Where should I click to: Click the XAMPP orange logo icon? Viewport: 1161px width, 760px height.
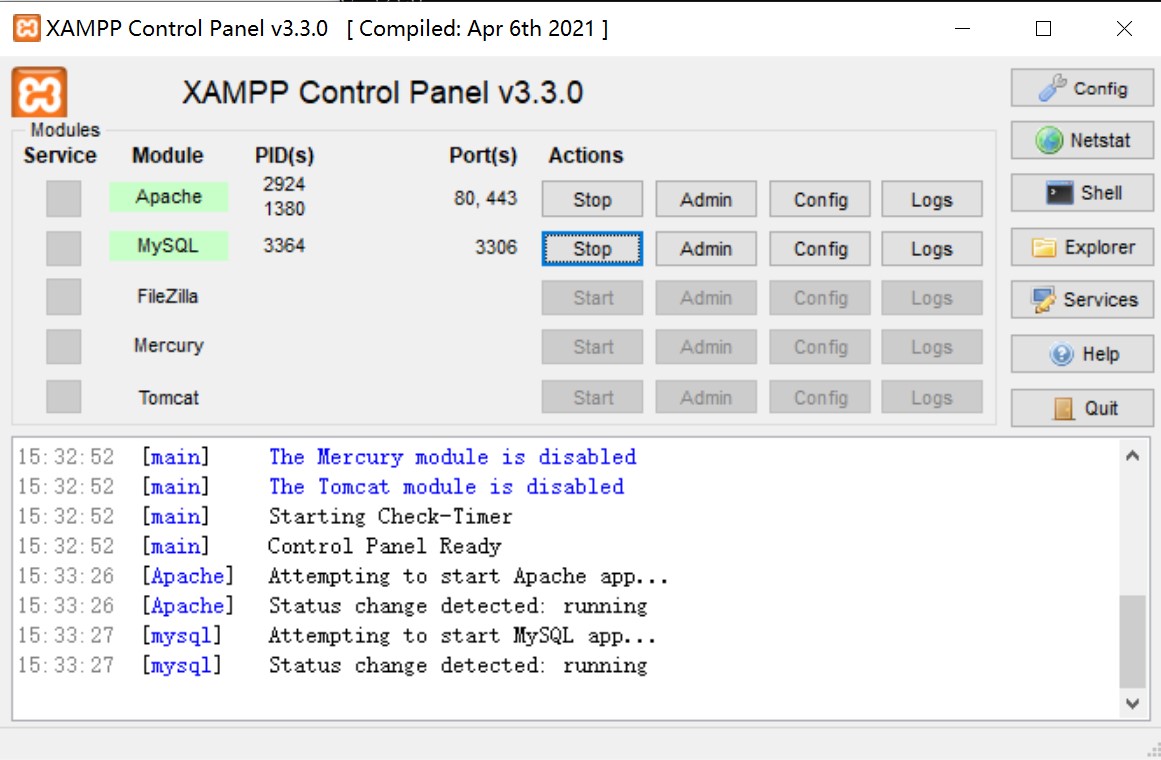pyautogui.click(x=39, y=93)
